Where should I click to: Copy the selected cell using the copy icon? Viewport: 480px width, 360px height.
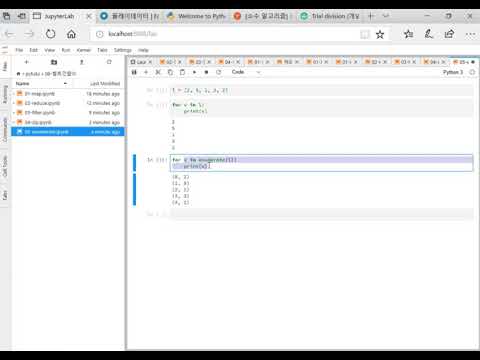coord(170,72)
